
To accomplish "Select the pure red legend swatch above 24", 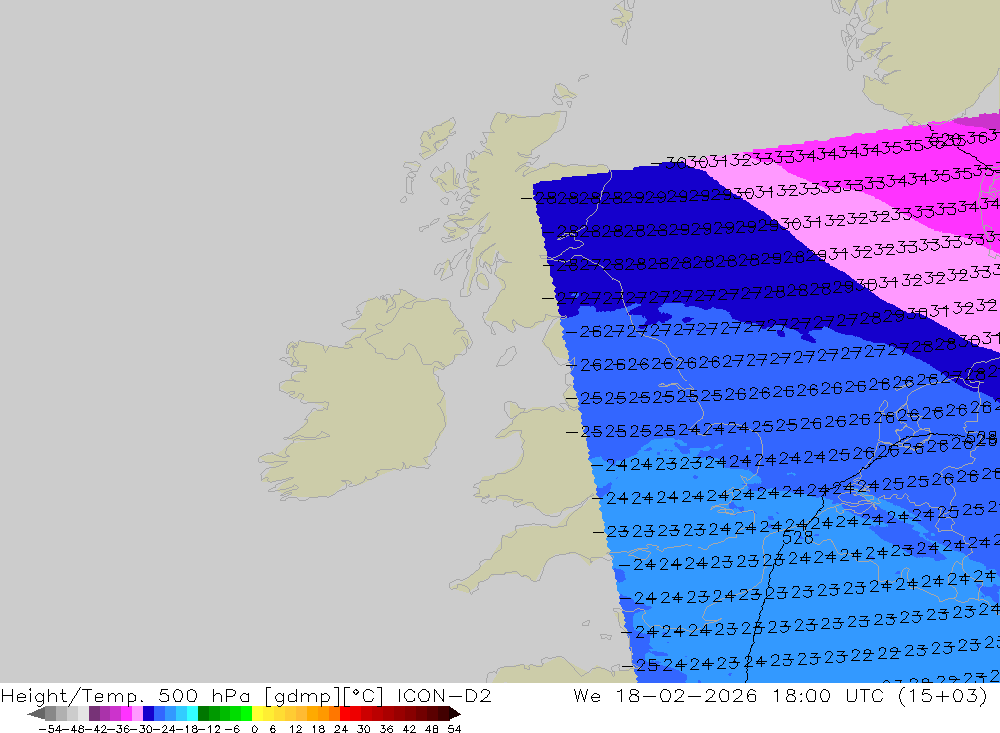I will pyautogui.click(x=345, y=714).
